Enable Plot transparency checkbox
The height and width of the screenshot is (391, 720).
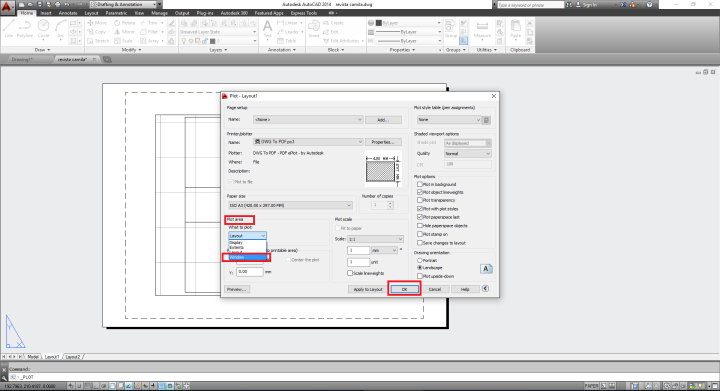(420, 200)
